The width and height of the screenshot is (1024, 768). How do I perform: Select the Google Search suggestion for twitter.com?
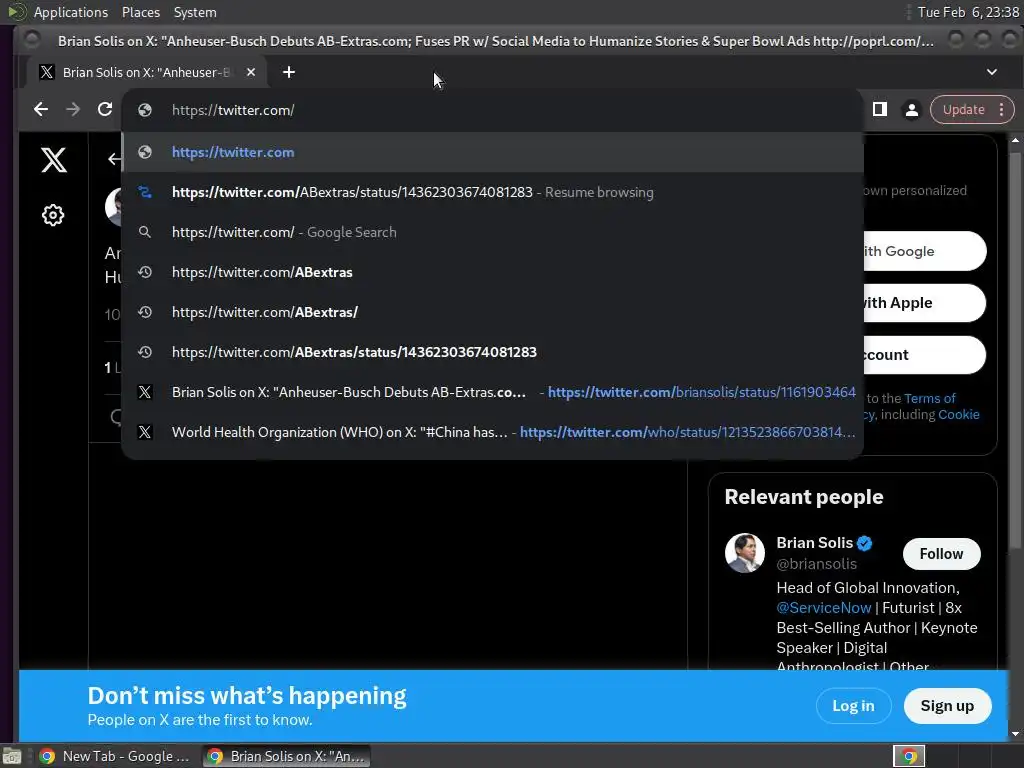coord(493,232)
